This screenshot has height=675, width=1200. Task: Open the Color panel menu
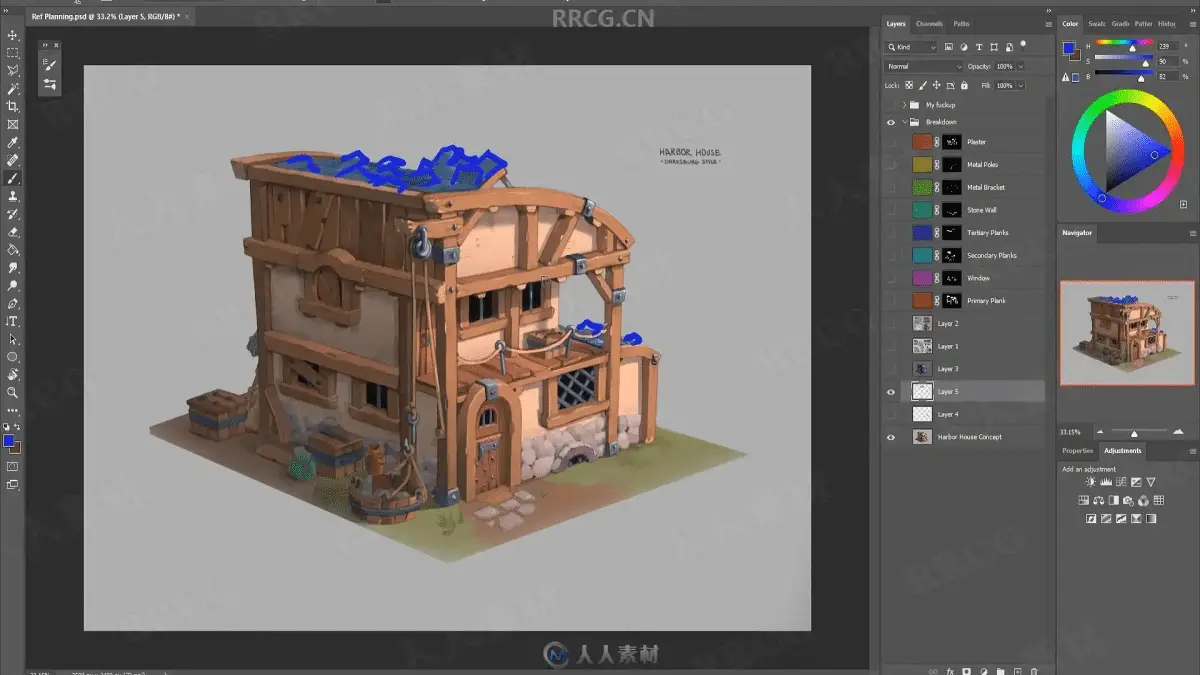pos(1192,23)
